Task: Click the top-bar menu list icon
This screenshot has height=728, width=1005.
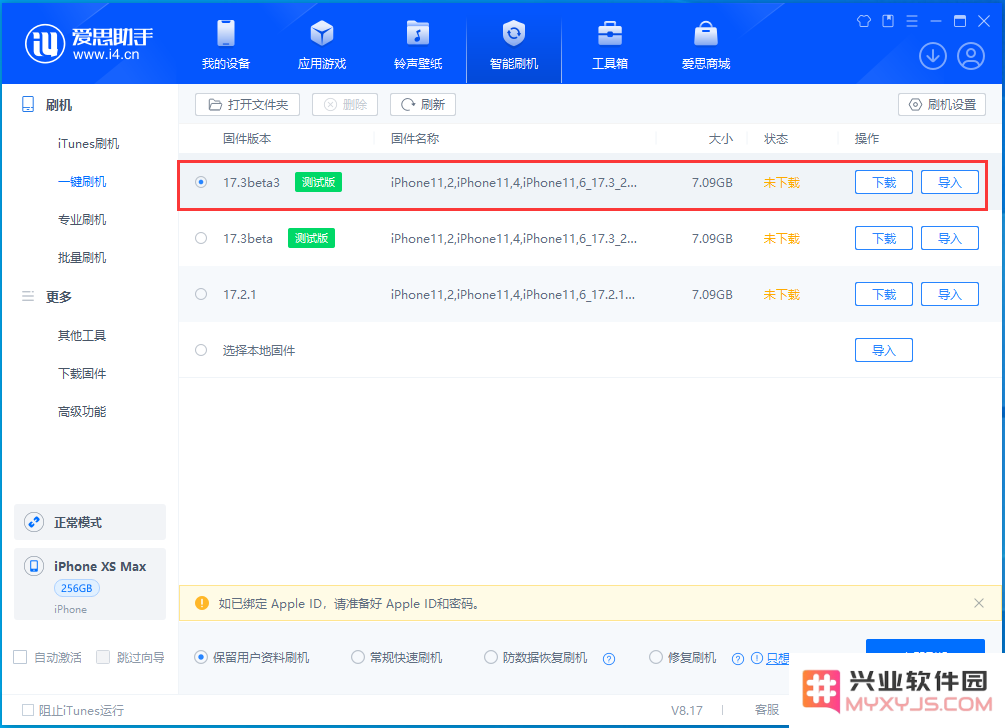Action: [x=911, y=21]
